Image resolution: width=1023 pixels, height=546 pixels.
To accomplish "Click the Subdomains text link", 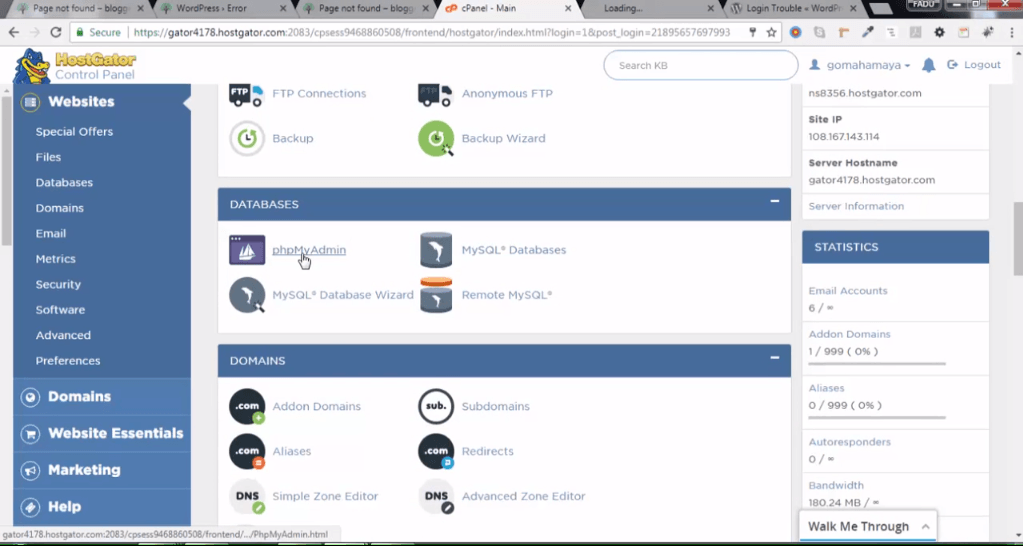I will coord(496,406).
